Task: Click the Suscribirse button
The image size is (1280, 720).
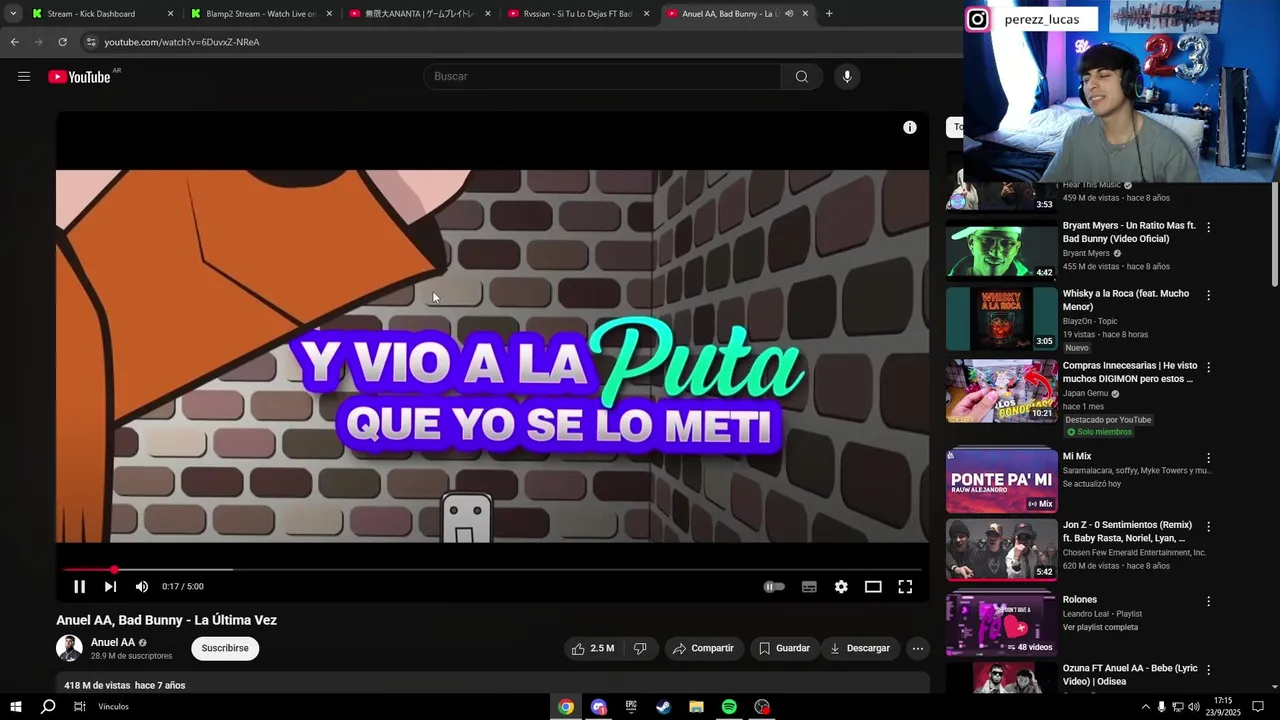Action: click(x=225, y=648)
